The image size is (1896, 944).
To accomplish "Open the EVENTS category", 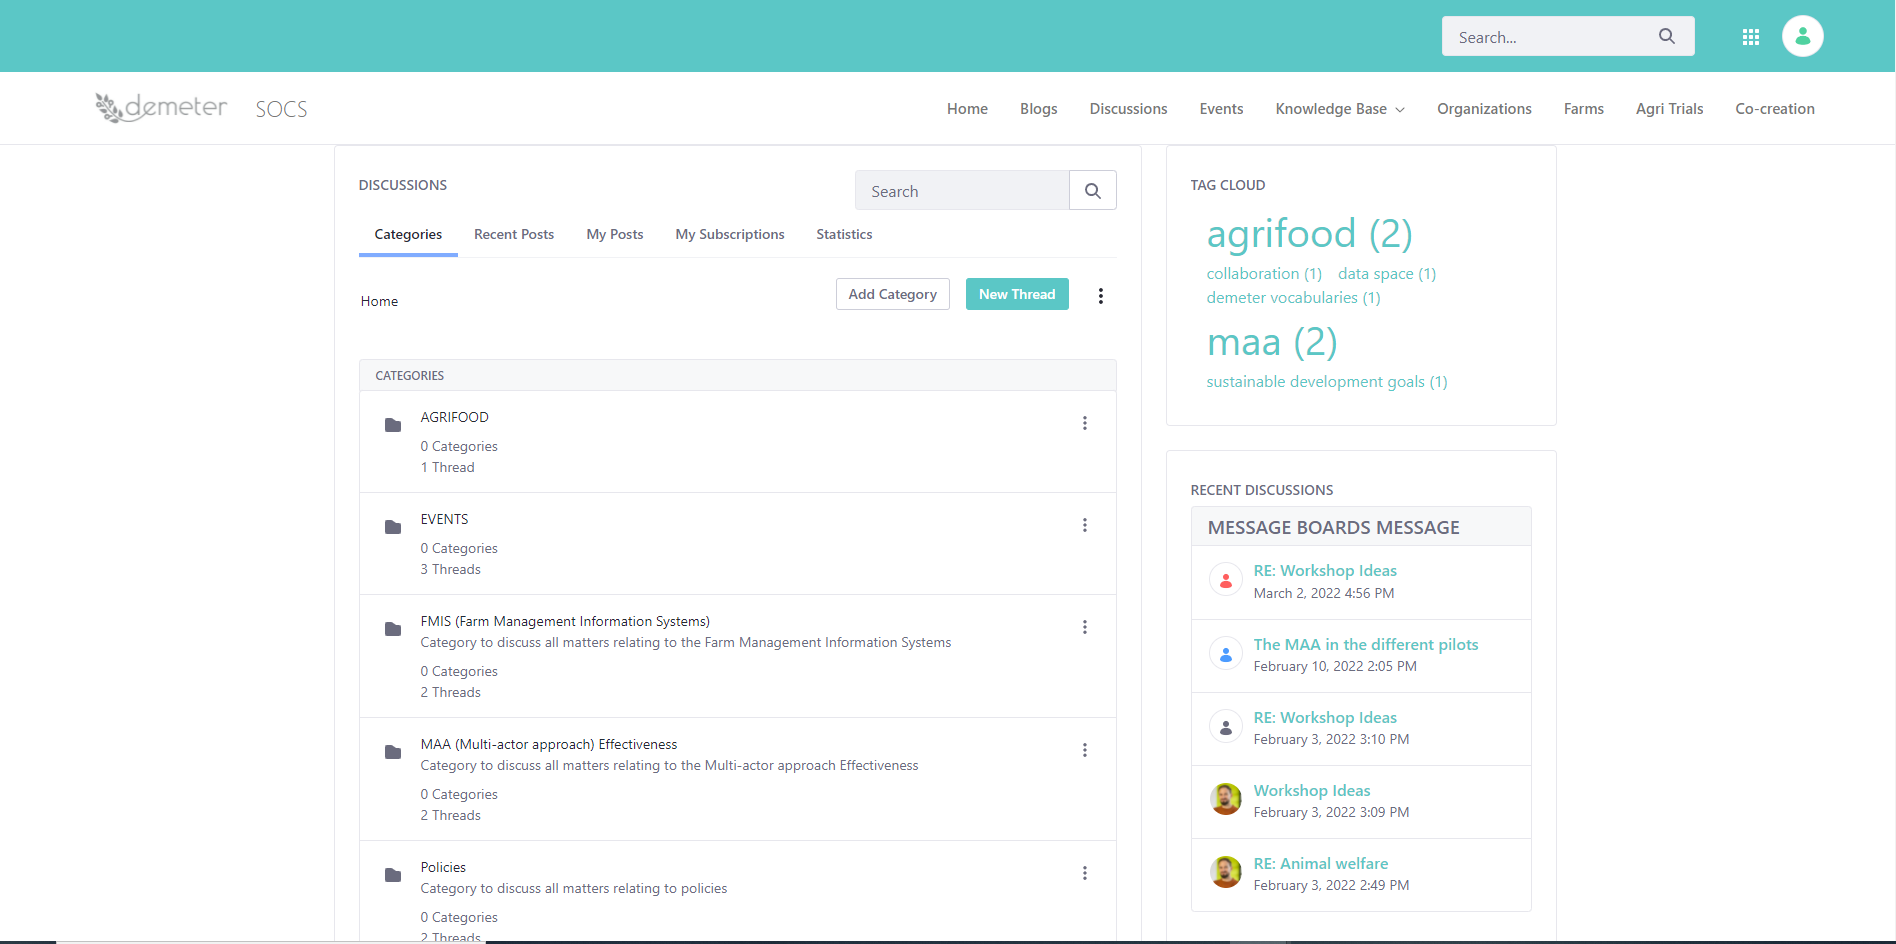I will coord(444,519).
